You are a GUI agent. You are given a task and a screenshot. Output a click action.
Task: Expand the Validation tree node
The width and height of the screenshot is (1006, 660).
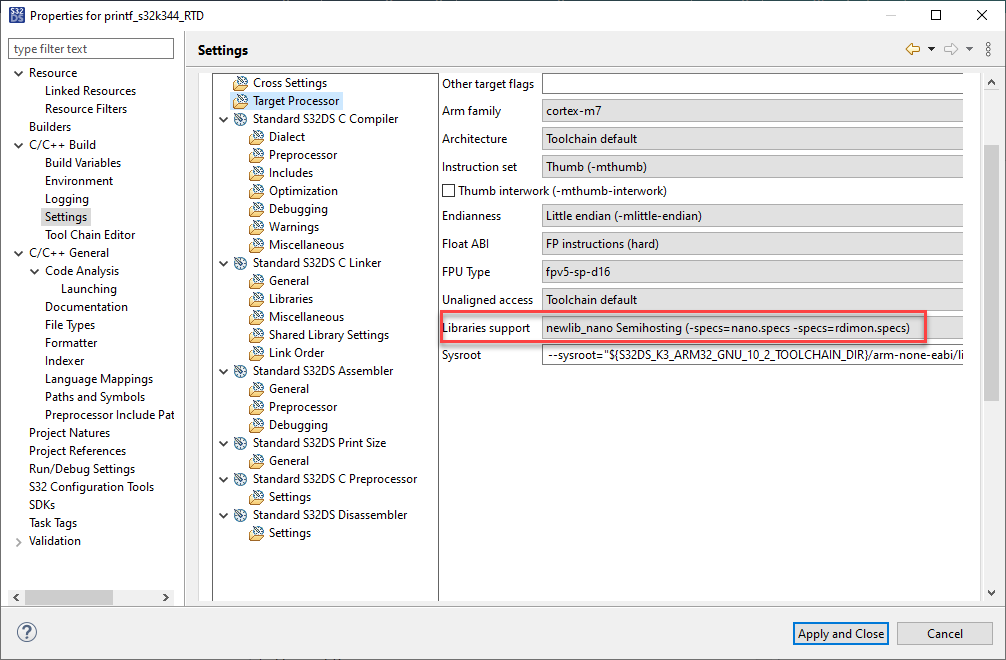pos(19,541)
